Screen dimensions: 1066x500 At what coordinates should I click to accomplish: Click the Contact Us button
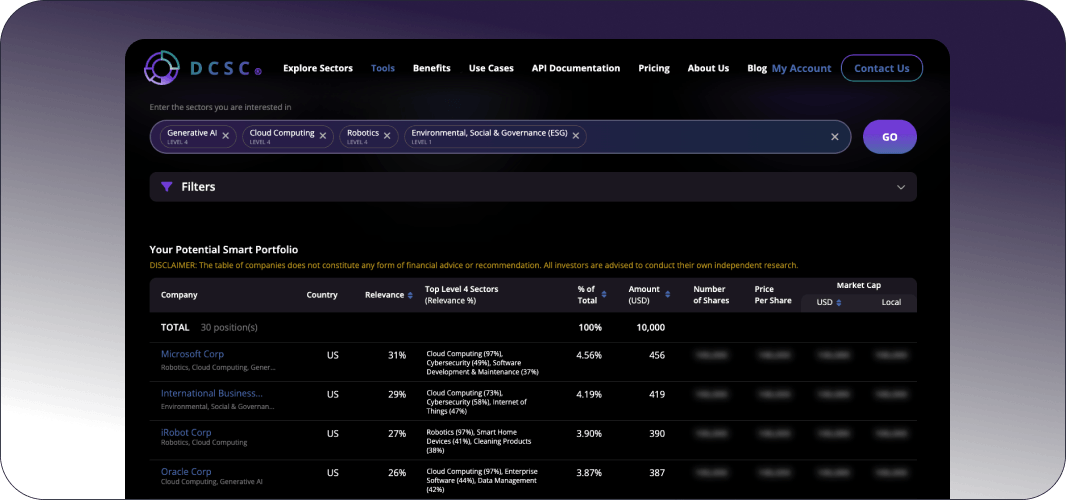[x=882, y=68]
